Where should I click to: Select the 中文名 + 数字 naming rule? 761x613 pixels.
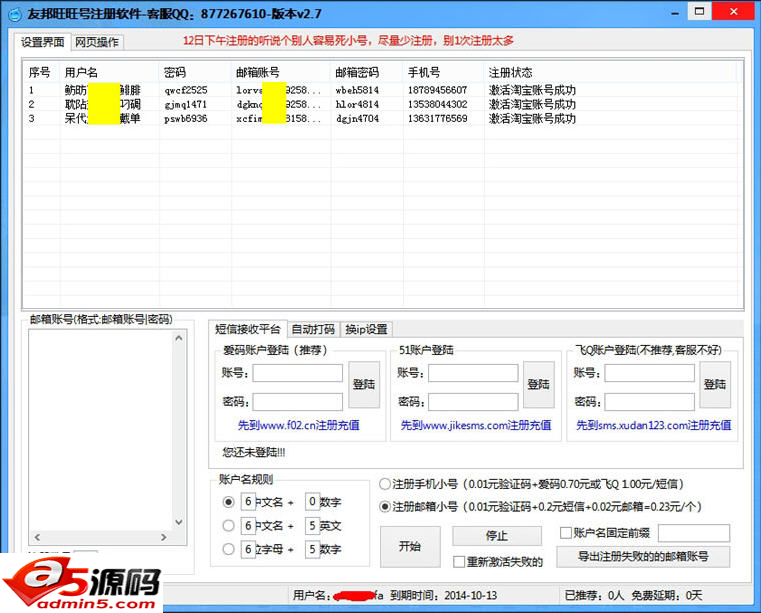click(228, 502)
